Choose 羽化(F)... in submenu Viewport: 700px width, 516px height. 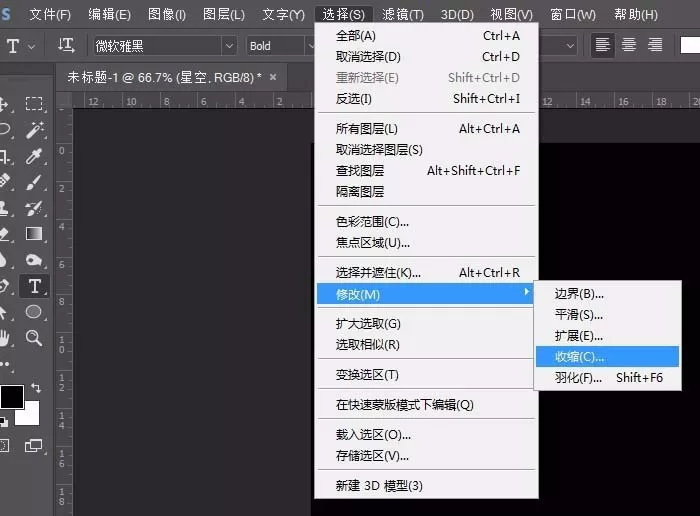tap(608, 378)
